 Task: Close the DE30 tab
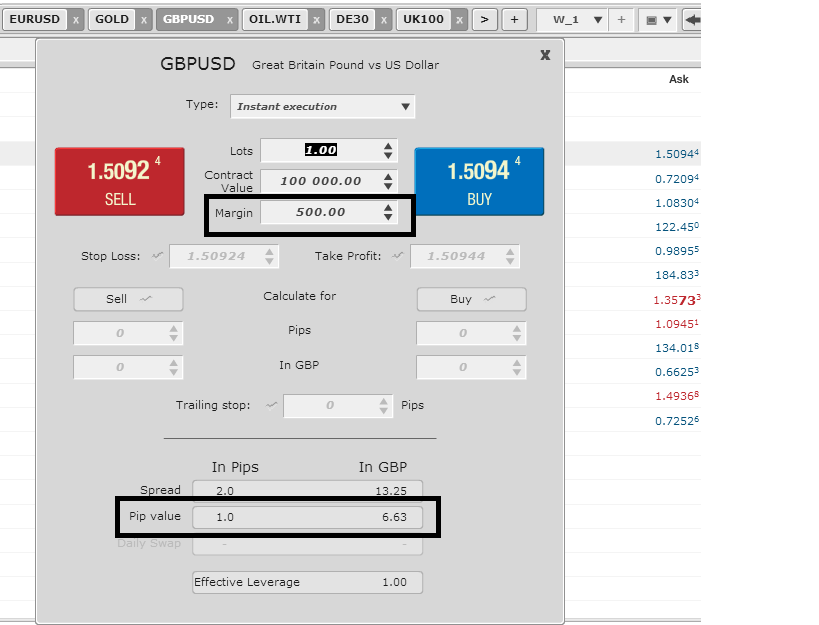(x=384, y=20)
